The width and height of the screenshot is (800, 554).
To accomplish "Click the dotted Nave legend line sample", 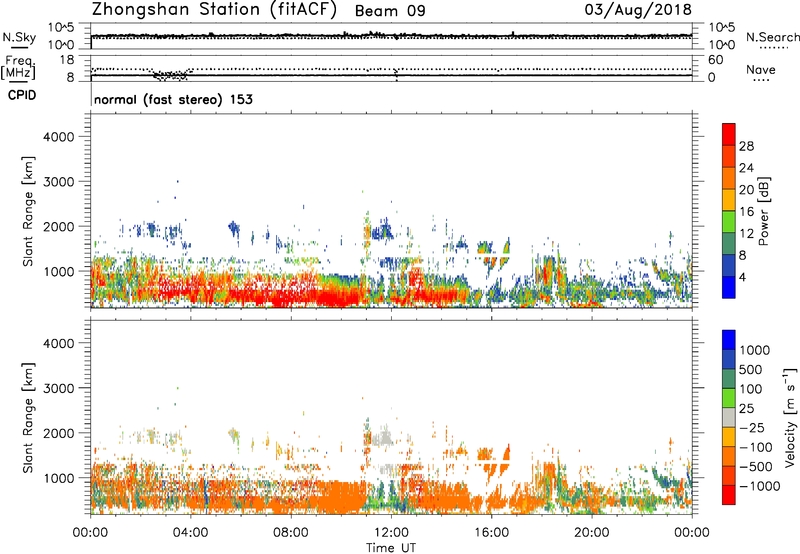I will tap(761, 81).
